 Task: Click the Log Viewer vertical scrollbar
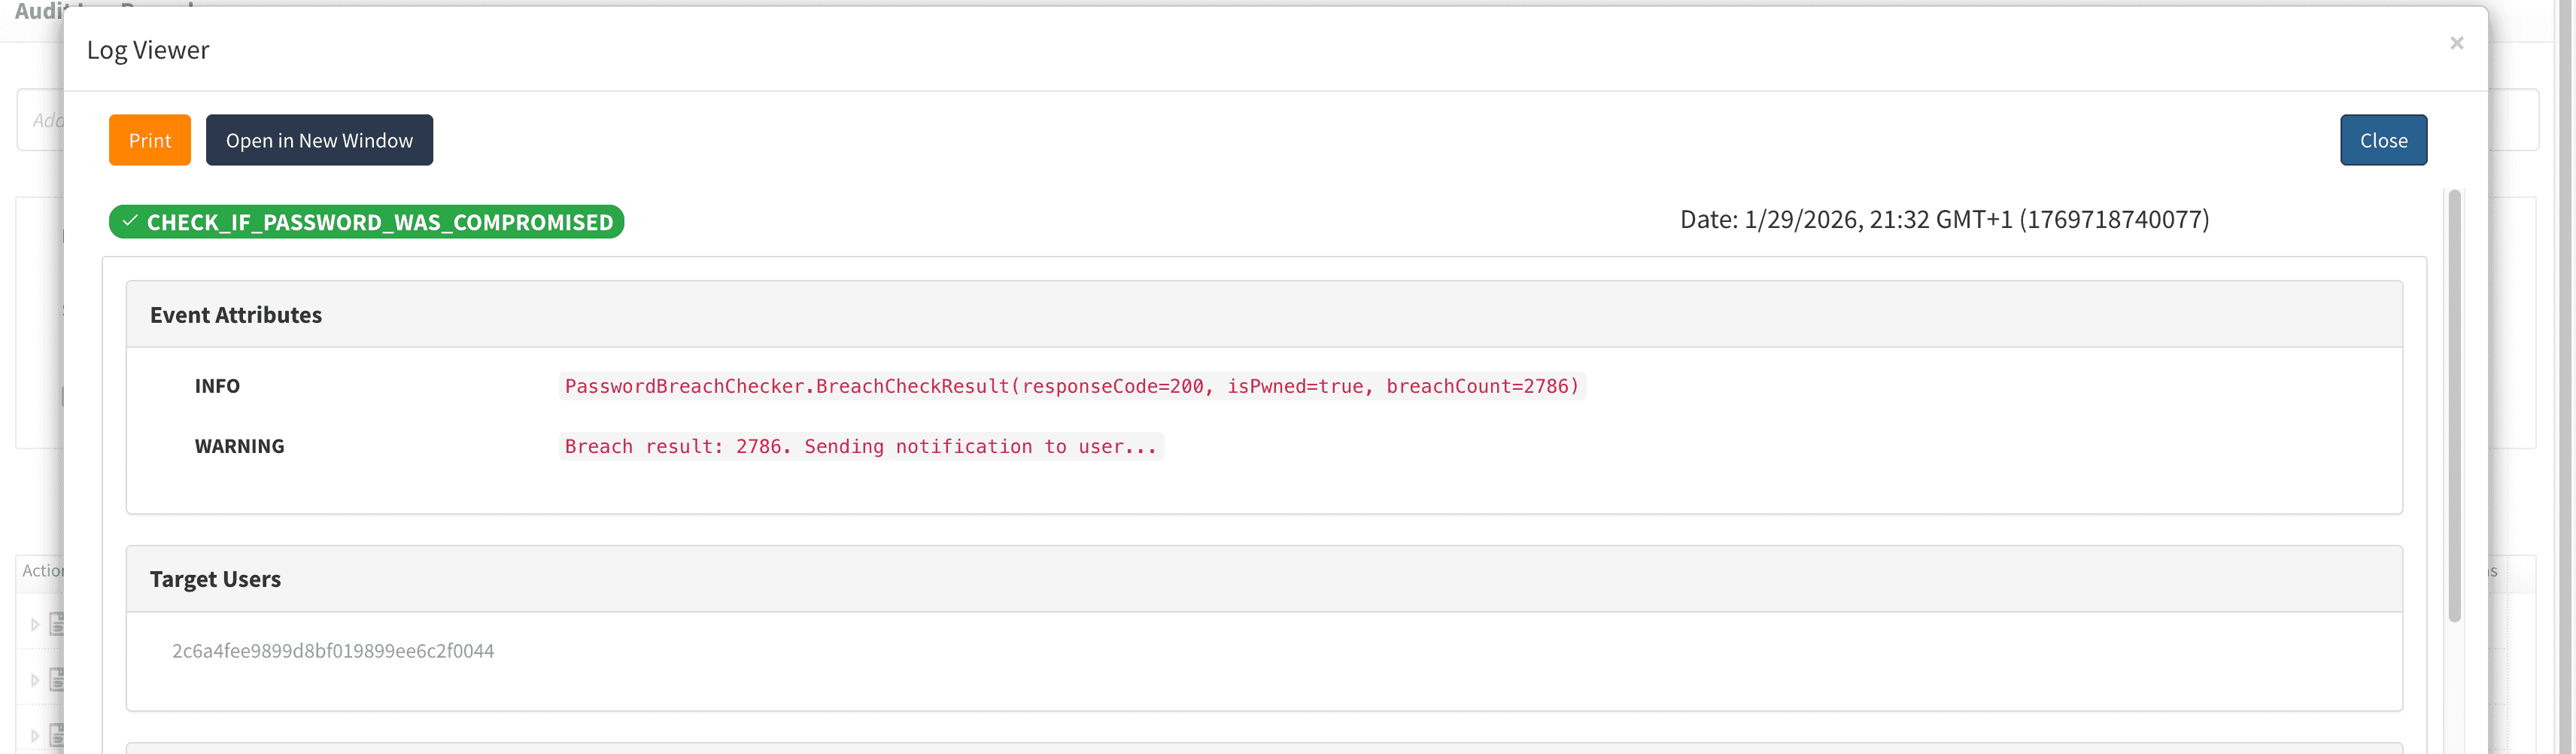pos(2454,406)
